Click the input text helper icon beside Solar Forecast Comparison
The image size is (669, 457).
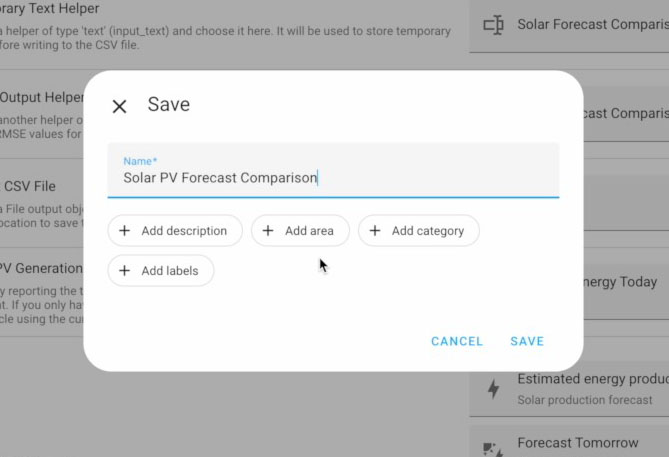pyautogui.click(x=493, y=25)
